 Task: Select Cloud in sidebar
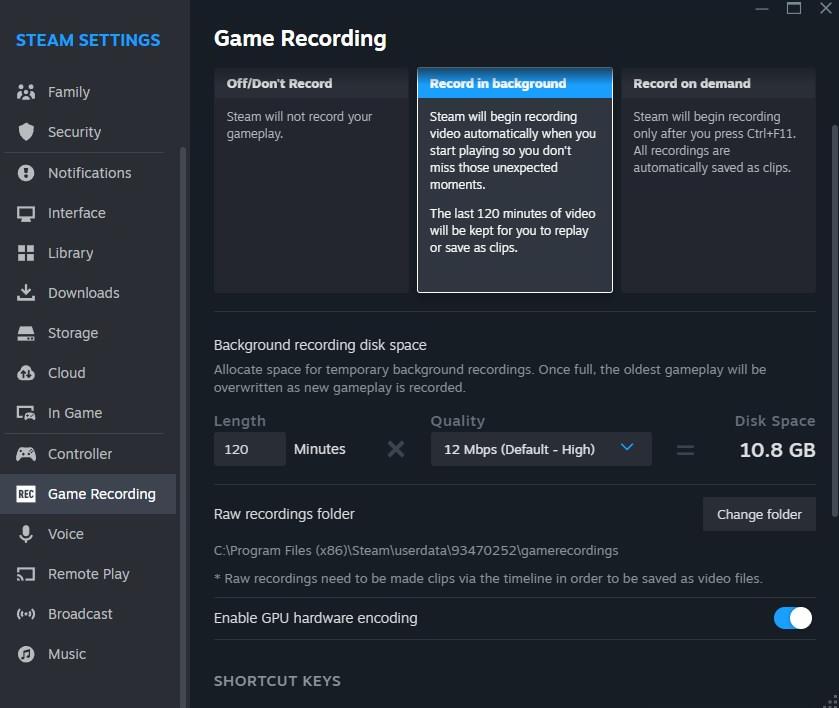click(66, 373)
